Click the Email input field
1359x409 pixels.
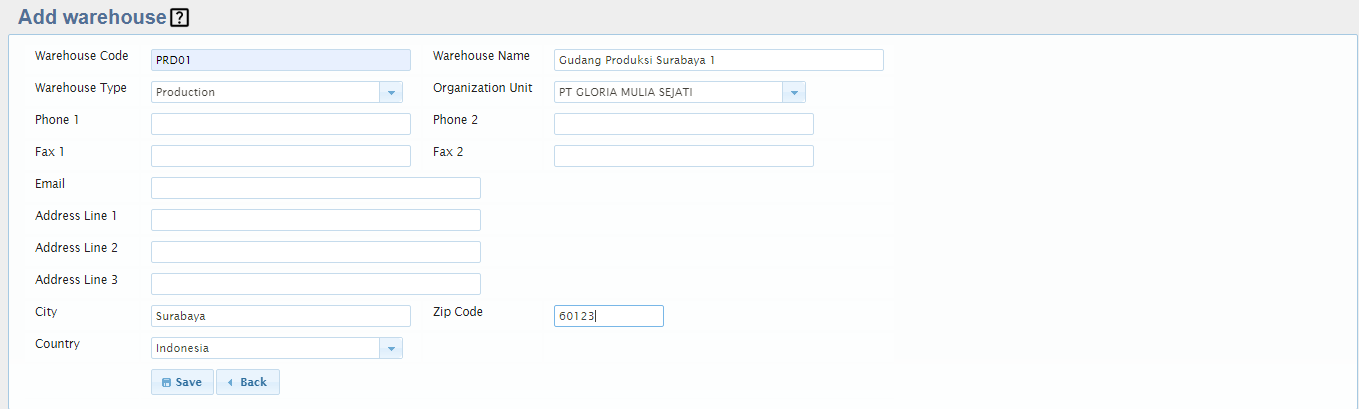(x=316, y=188)
